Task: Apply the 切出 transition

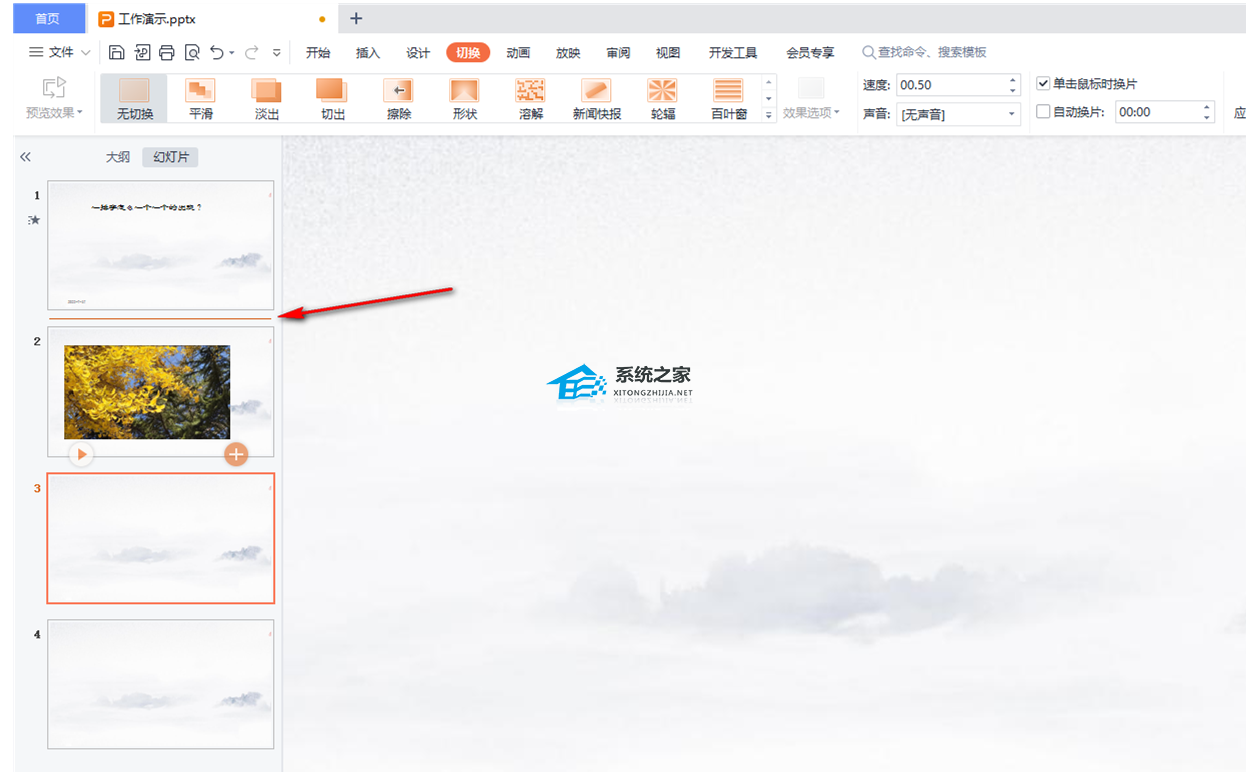Action: tap(333, 98)
